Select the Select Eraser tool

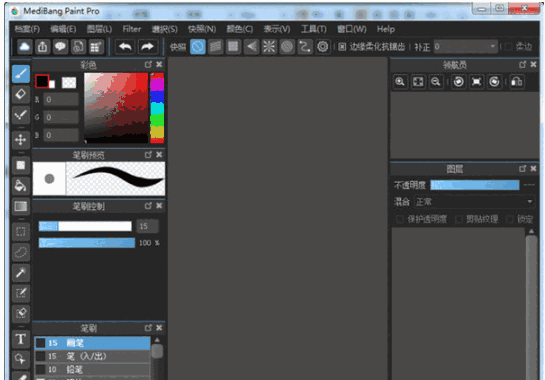click(x=21, y=314)
